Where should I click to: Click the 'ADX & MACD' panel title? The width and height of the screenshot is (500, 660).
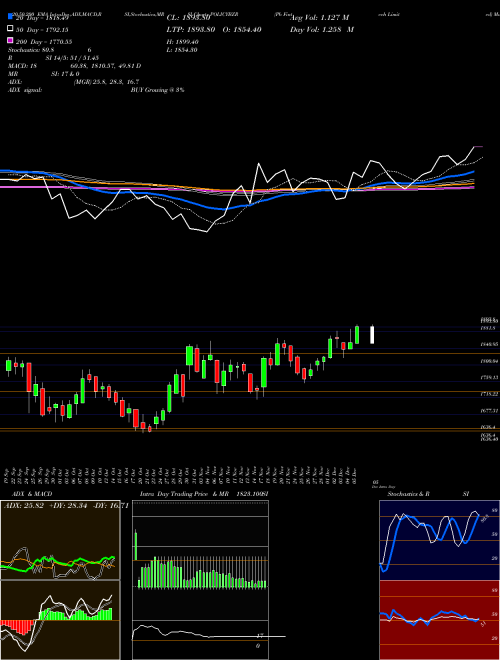tap(32, 494)
